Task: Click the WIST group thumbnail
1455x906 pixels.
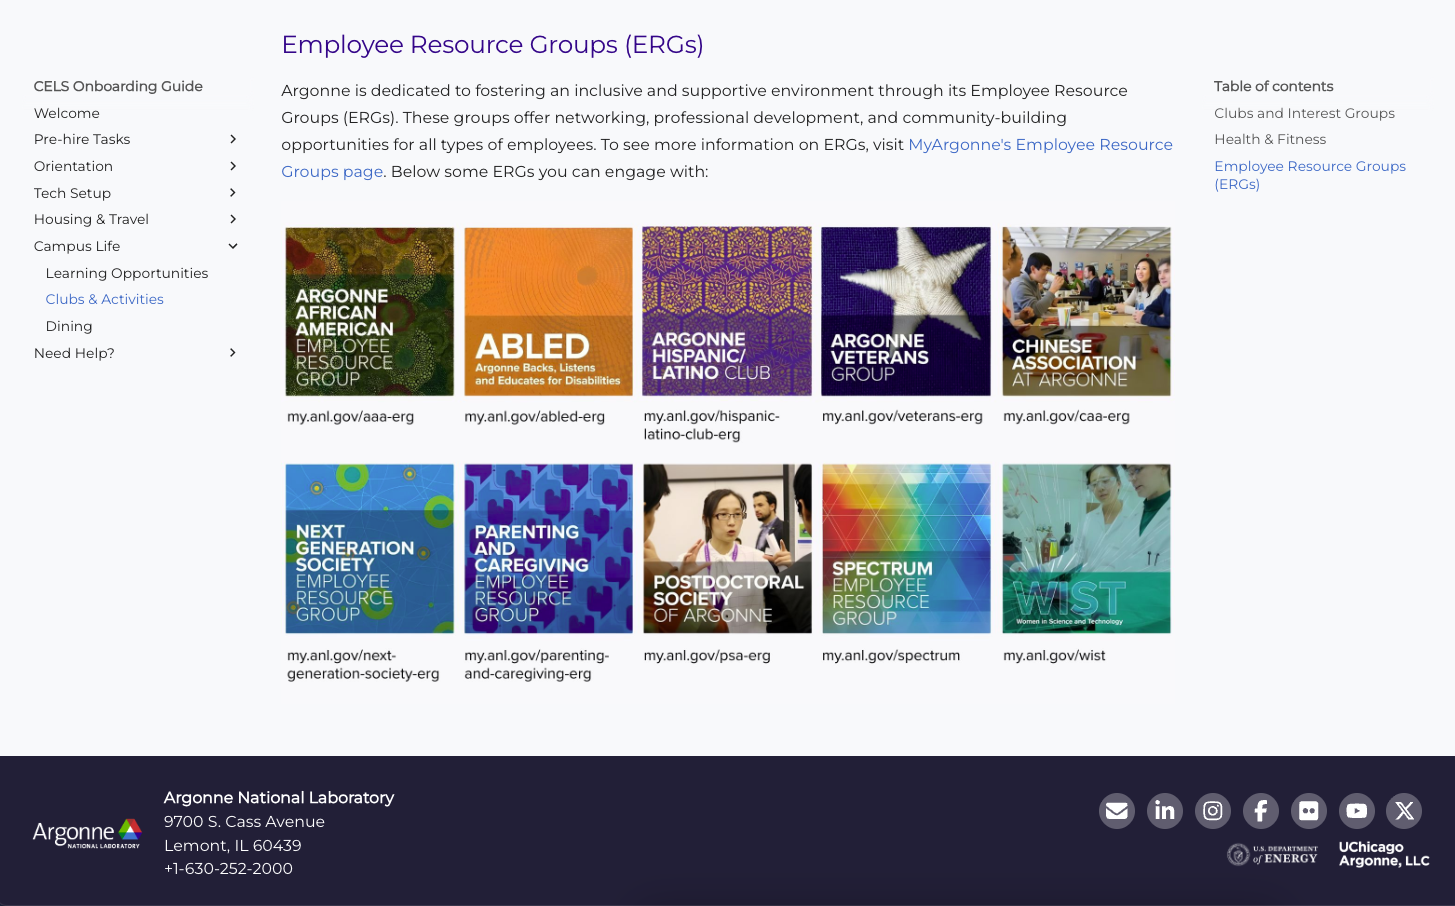Action: pos(1086,548)
